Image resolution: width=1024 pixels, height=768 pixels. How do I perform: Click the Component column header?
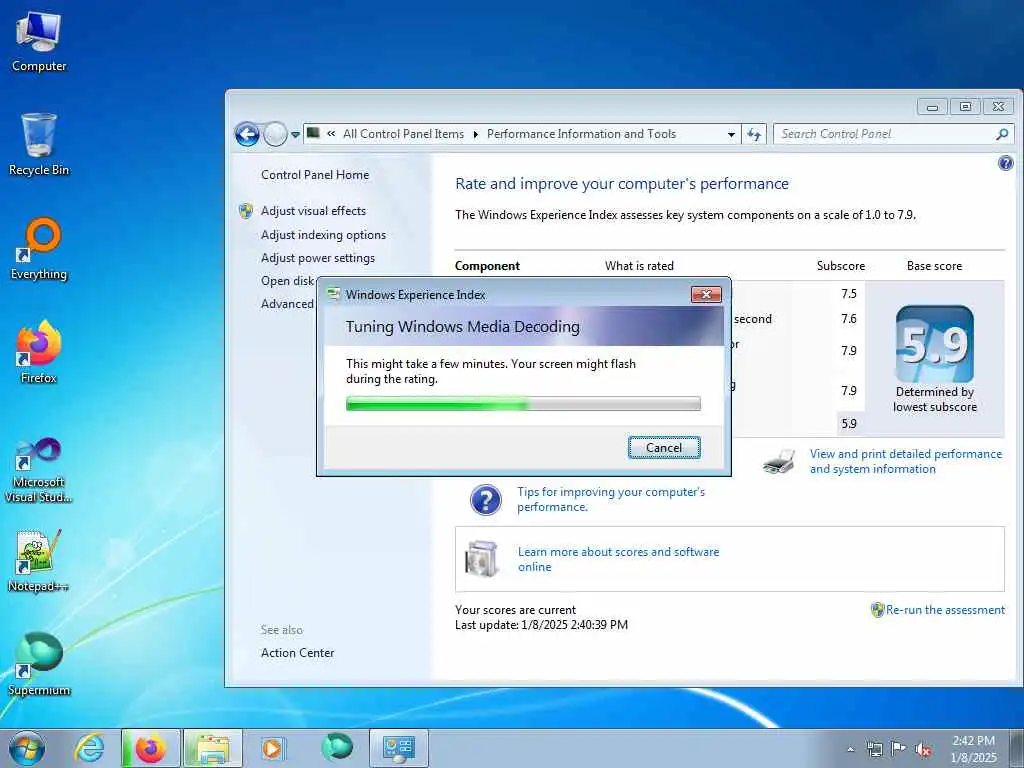(x=487, y=266)
